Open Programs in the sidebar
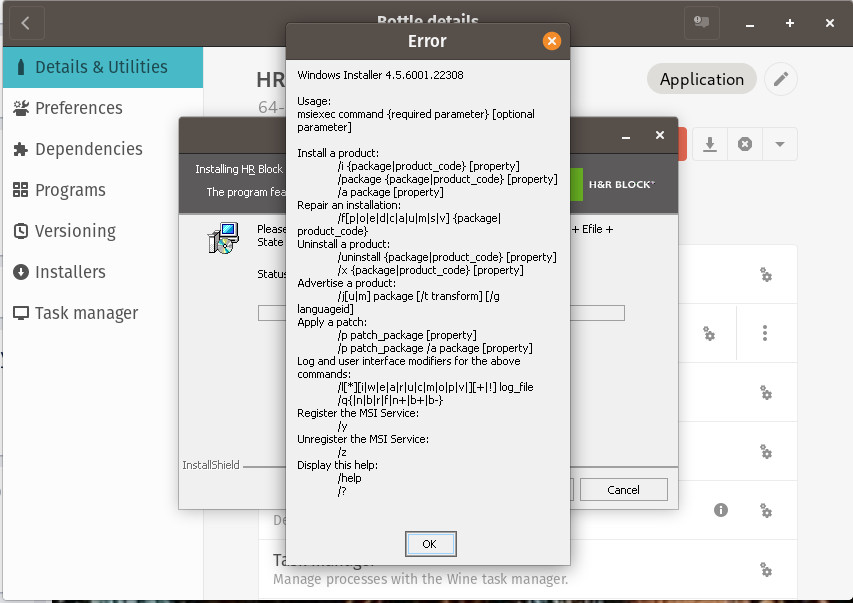This screenshot has width=853, height=603. 103,190
